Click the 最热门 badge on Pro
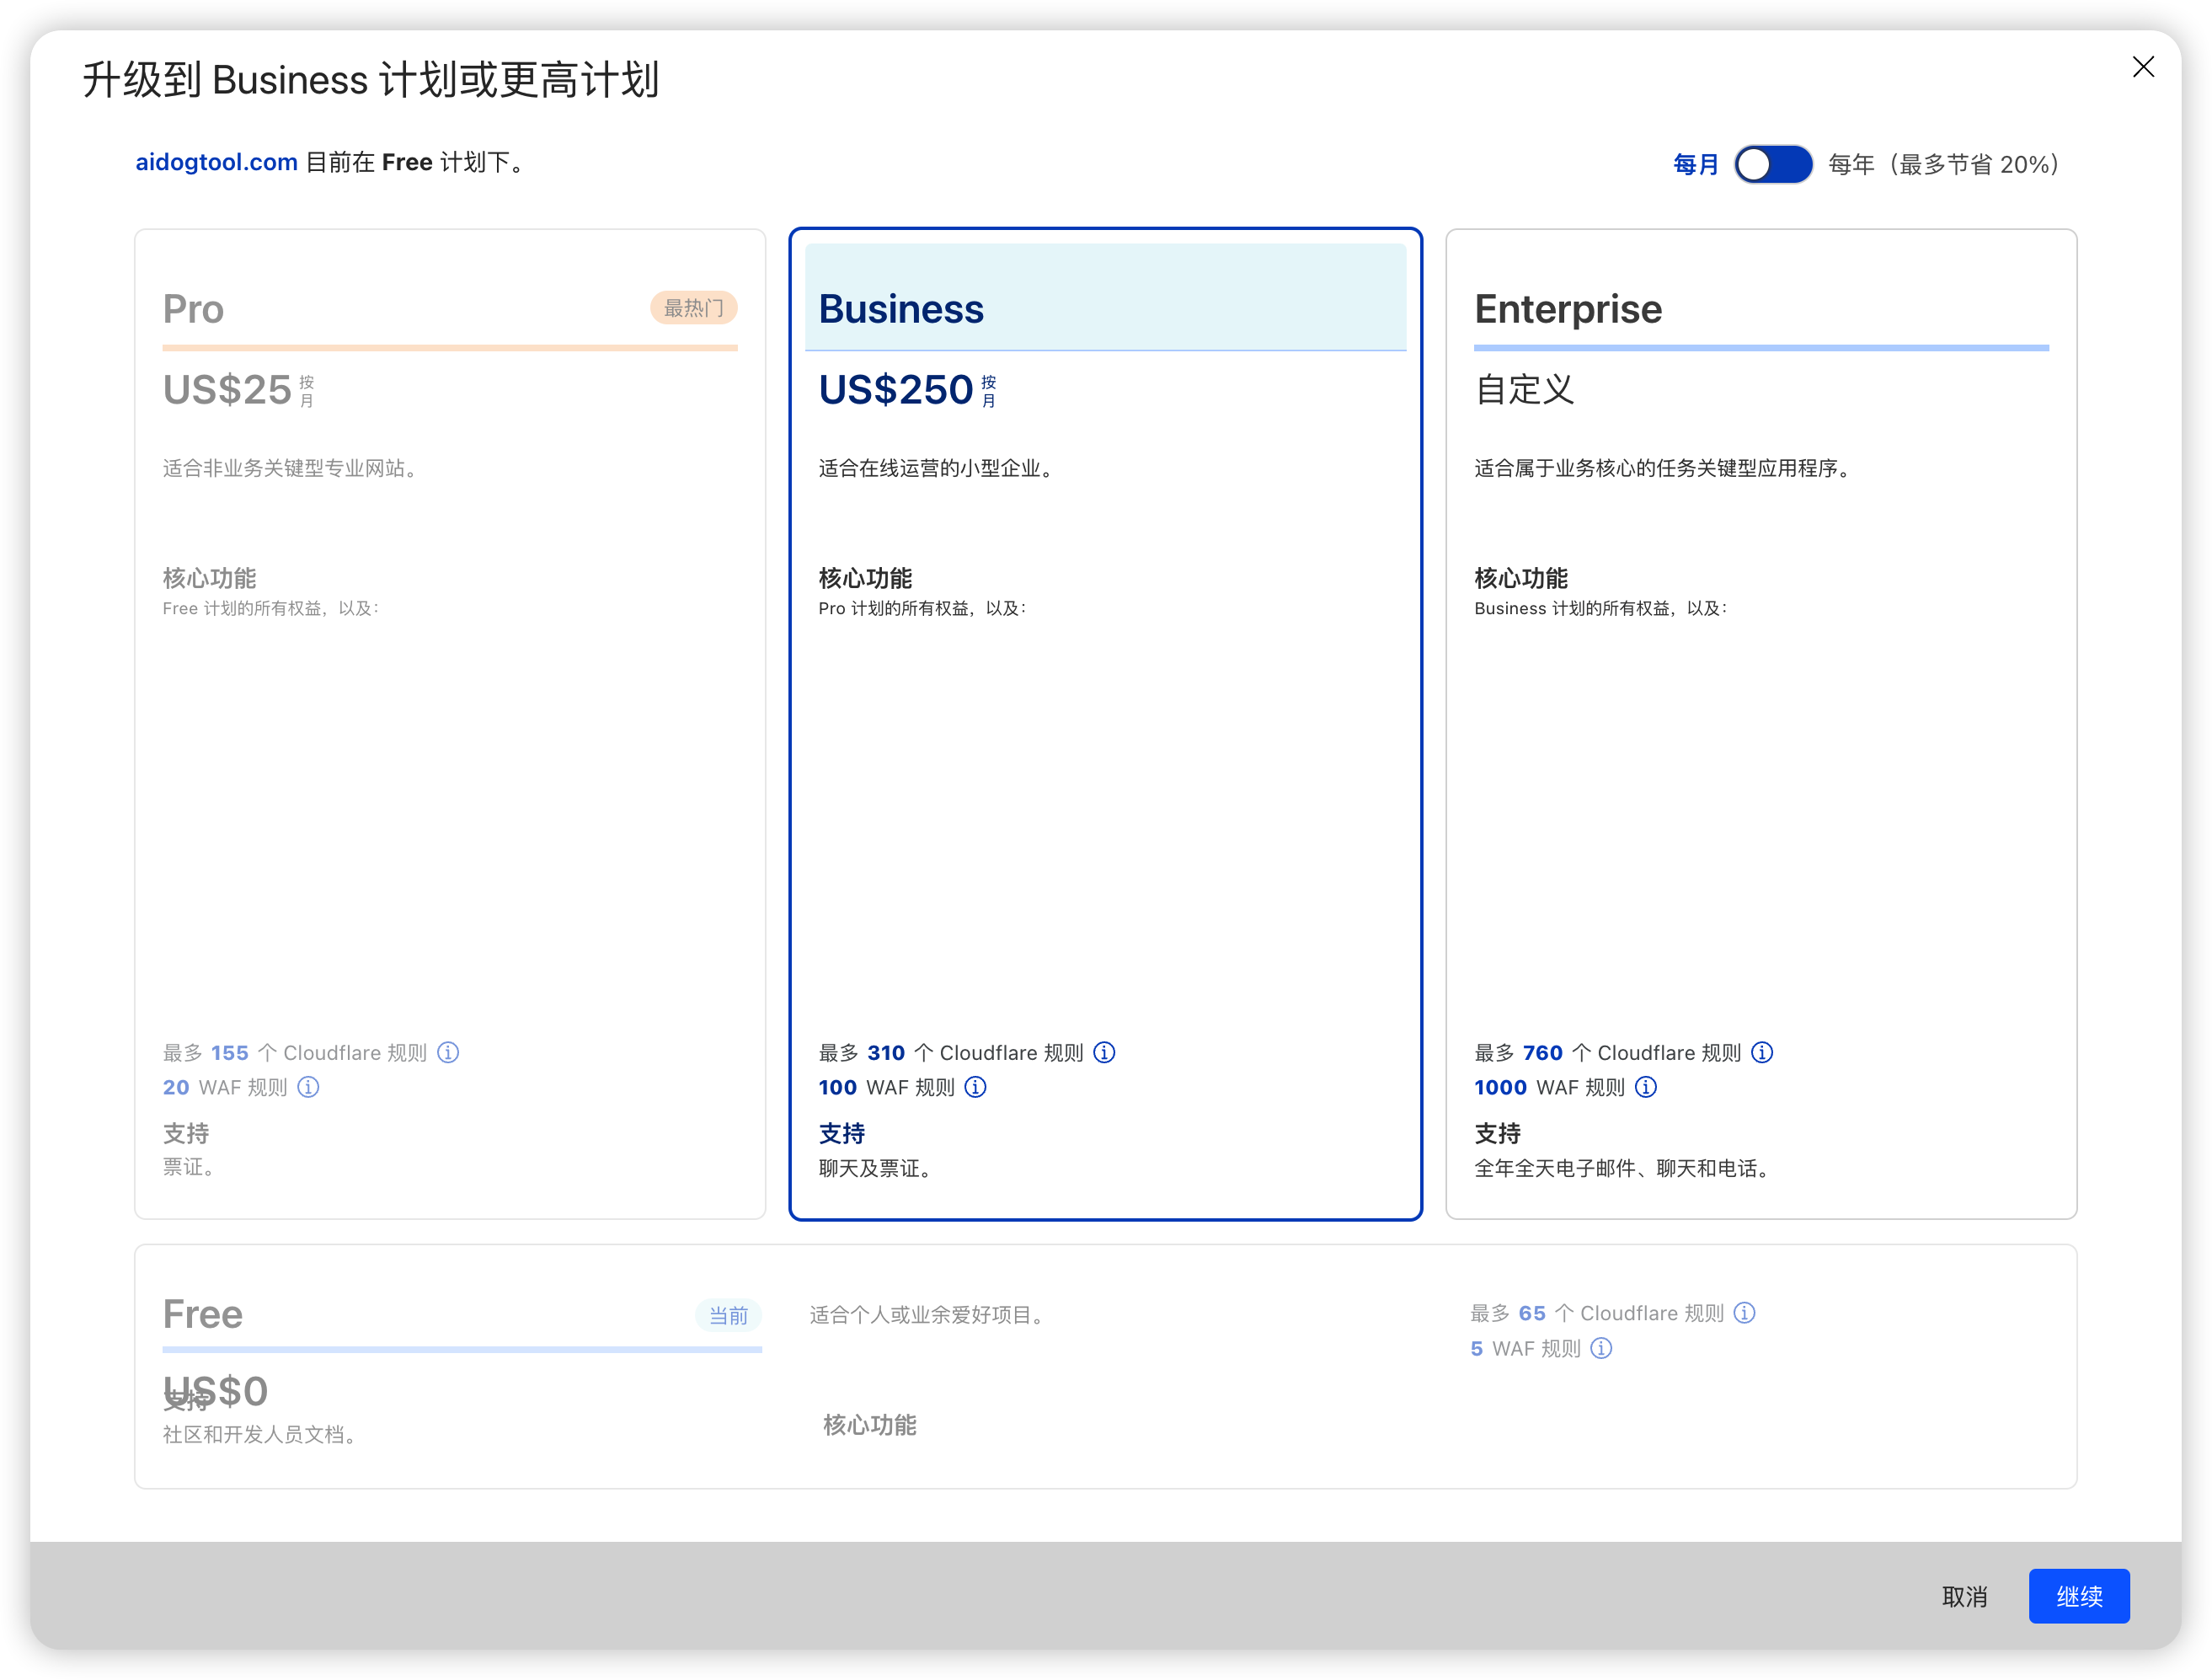The height and width of the screenshot is (1680, 2212). (694, 308)
